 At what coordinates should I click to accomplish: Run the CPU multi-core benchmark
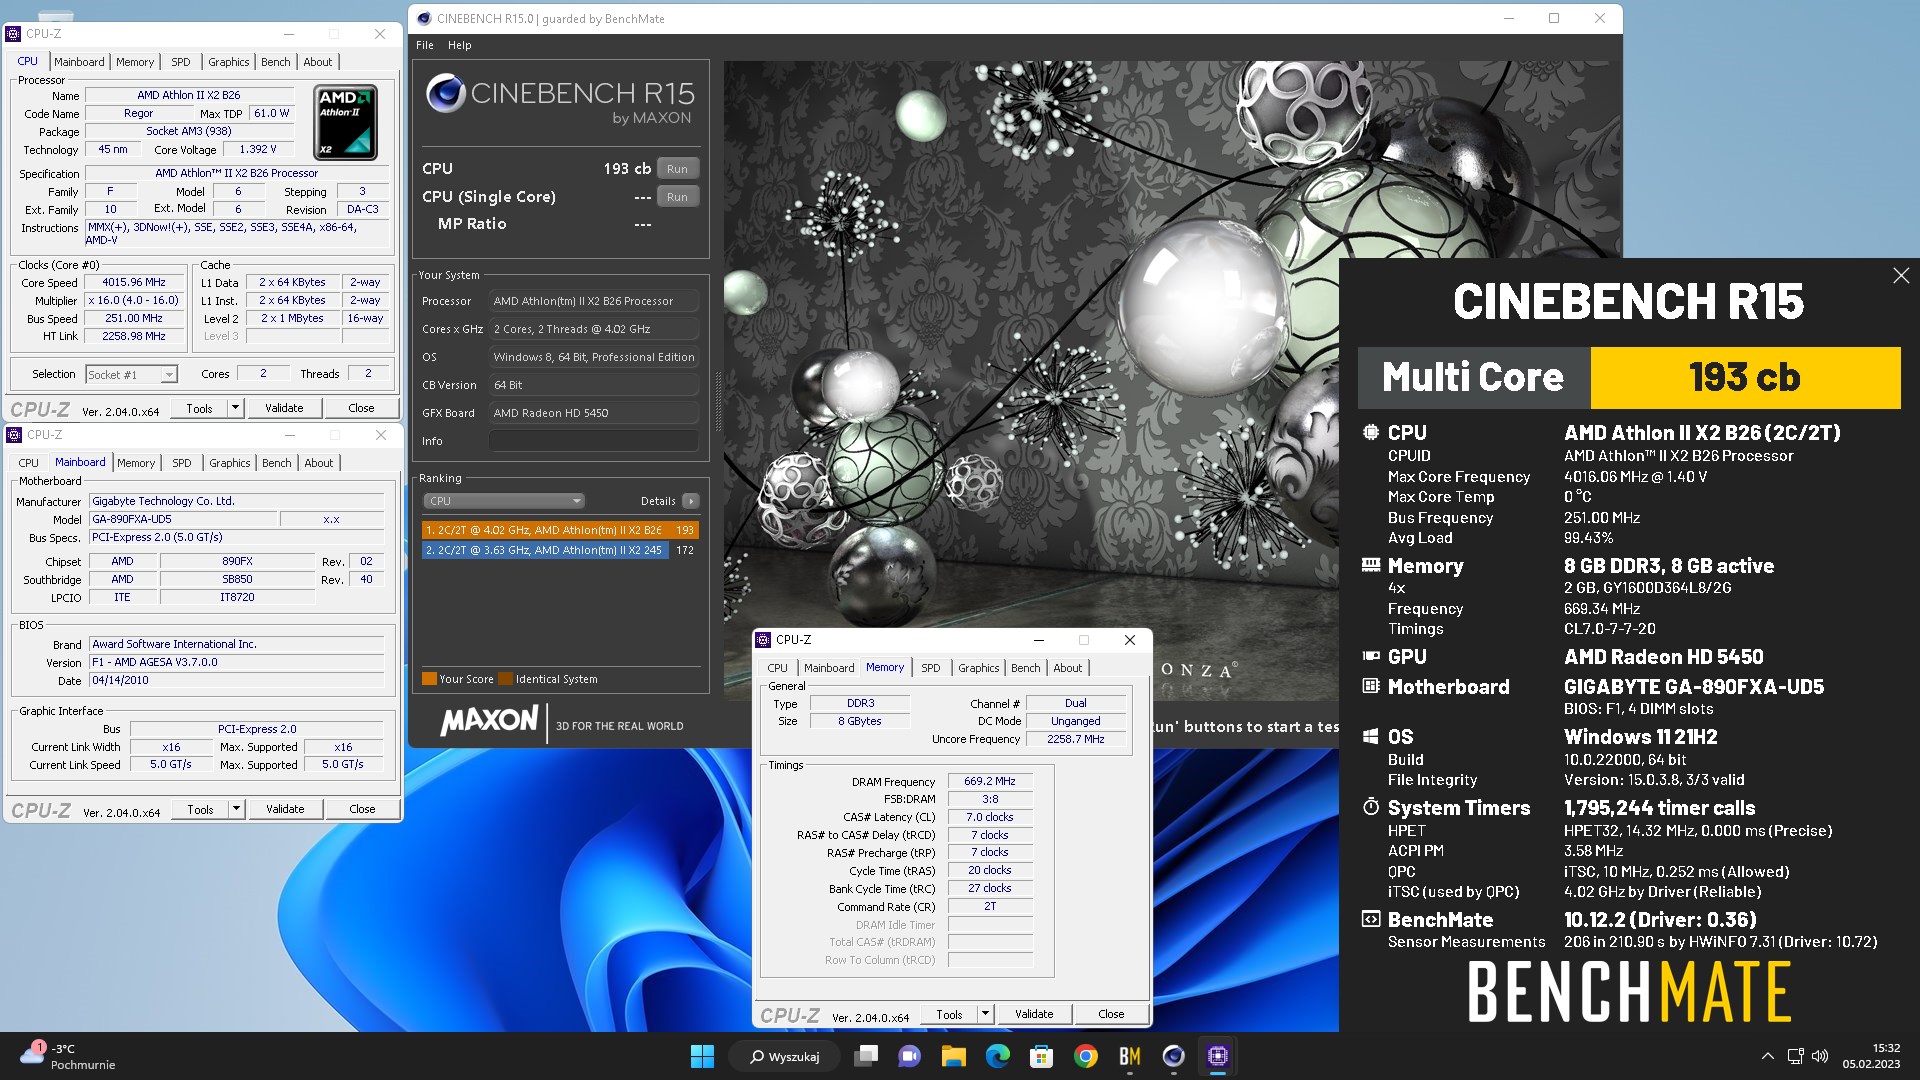coord(677,169)
